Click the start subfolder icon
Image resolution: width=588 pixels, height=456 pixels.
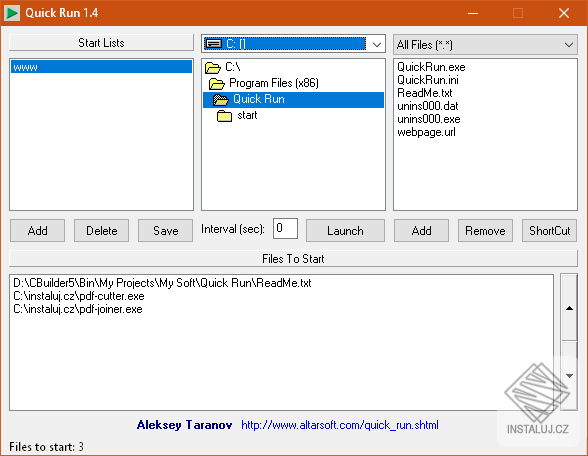point(225,116)
